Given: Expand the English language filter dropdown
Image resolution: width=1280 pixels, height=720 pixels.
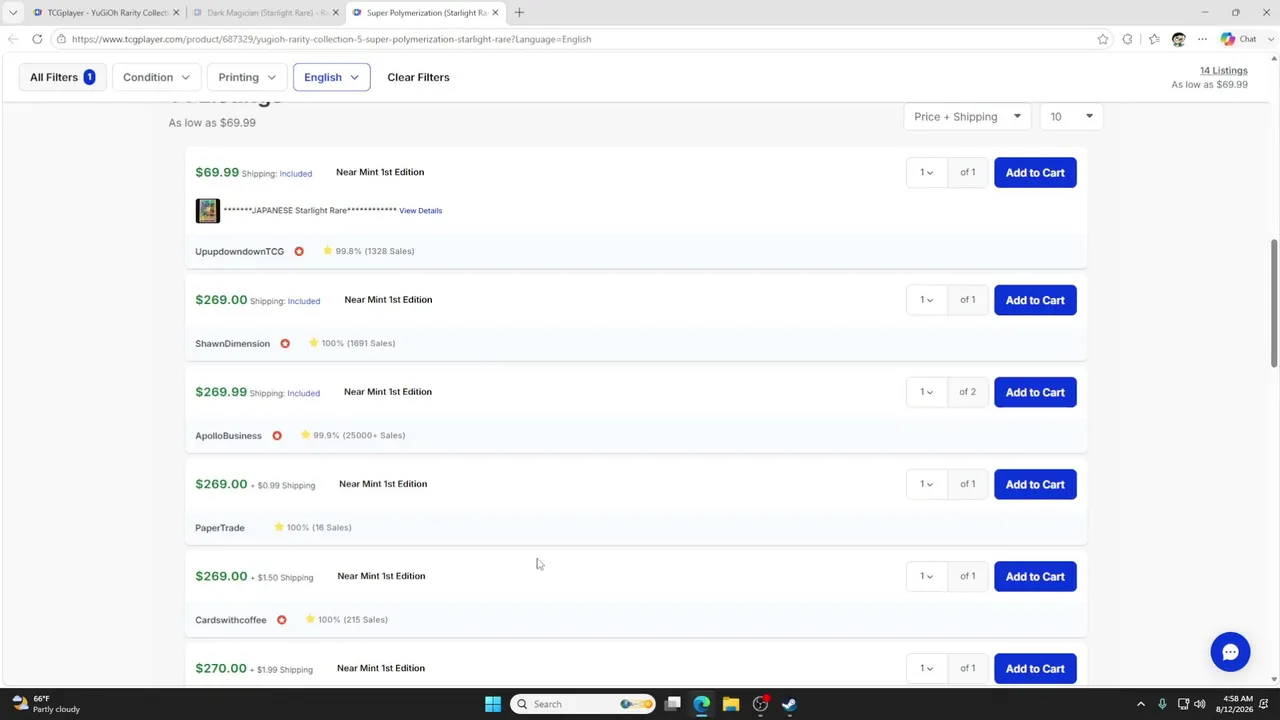Looking at the screenshot, I should [x=331, y=77].
